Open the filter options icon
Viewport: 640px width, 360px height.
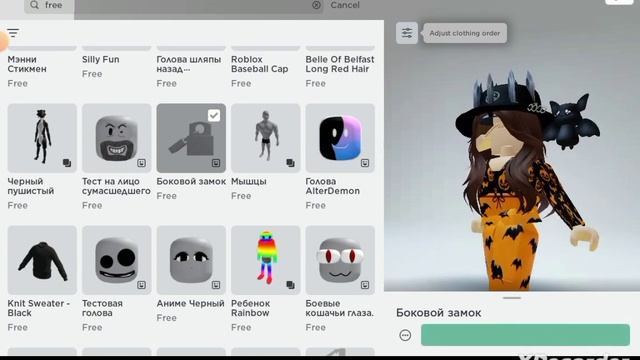click(13, 33)
